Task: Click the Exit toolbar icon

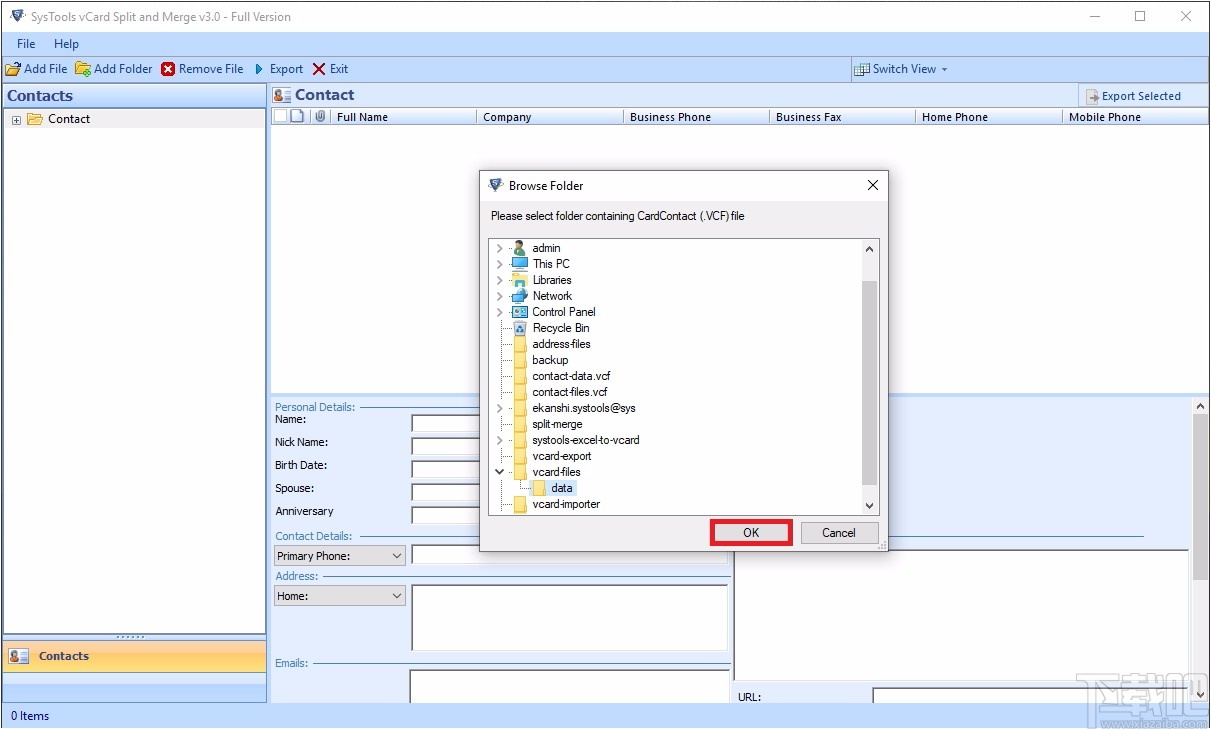Action: click(318, 69)
